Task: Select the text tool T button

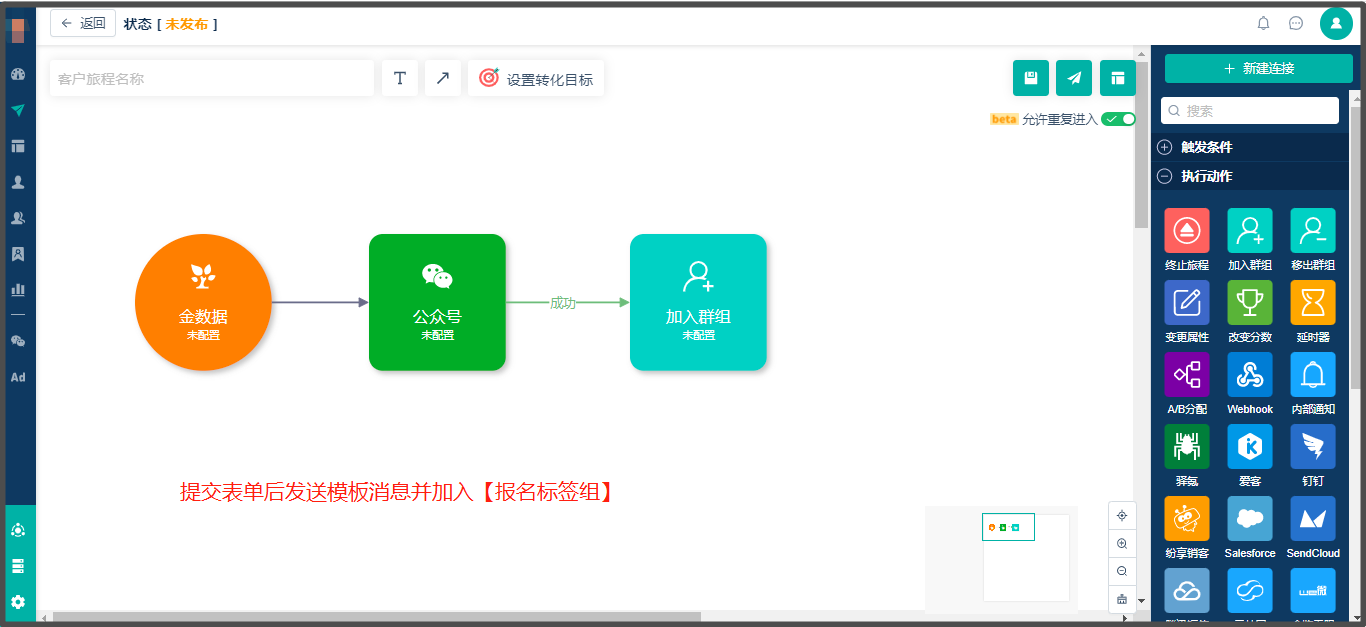Action: click(400, 78)
